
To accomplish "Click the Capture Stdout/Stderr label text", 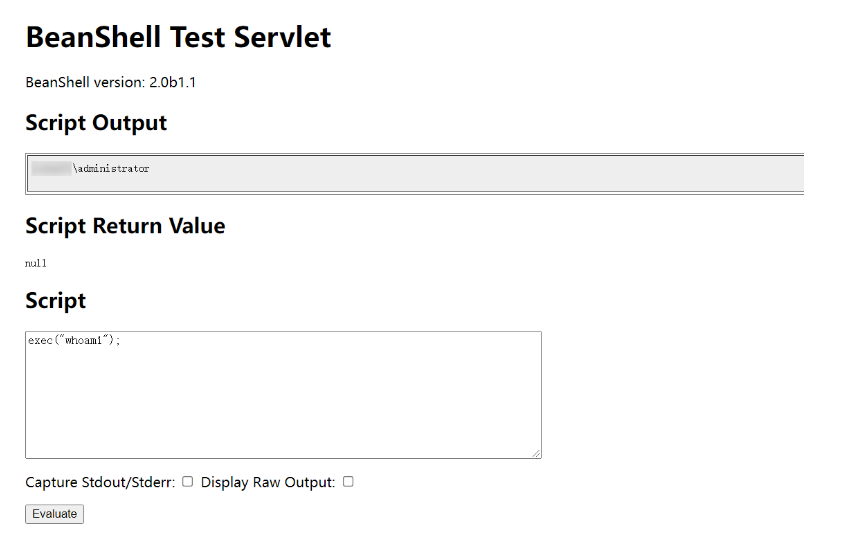I will pyautogui.click(x=100, y=482).
